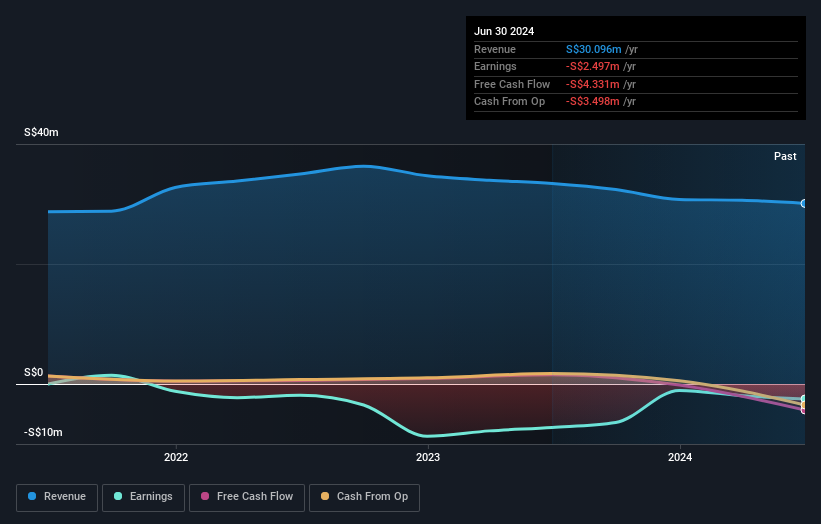Click the Cash From Op row label in the tooltip
821x524 pixels.
(509, 102)
